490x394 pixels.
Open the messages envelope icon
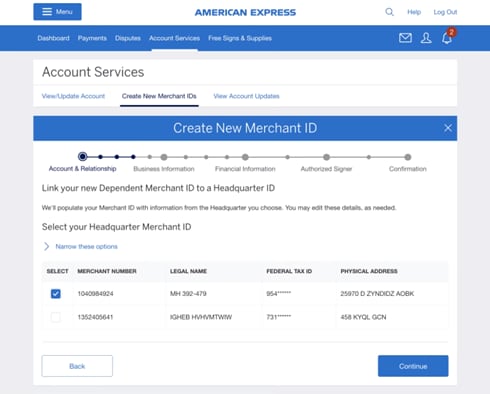pos(405,38)
